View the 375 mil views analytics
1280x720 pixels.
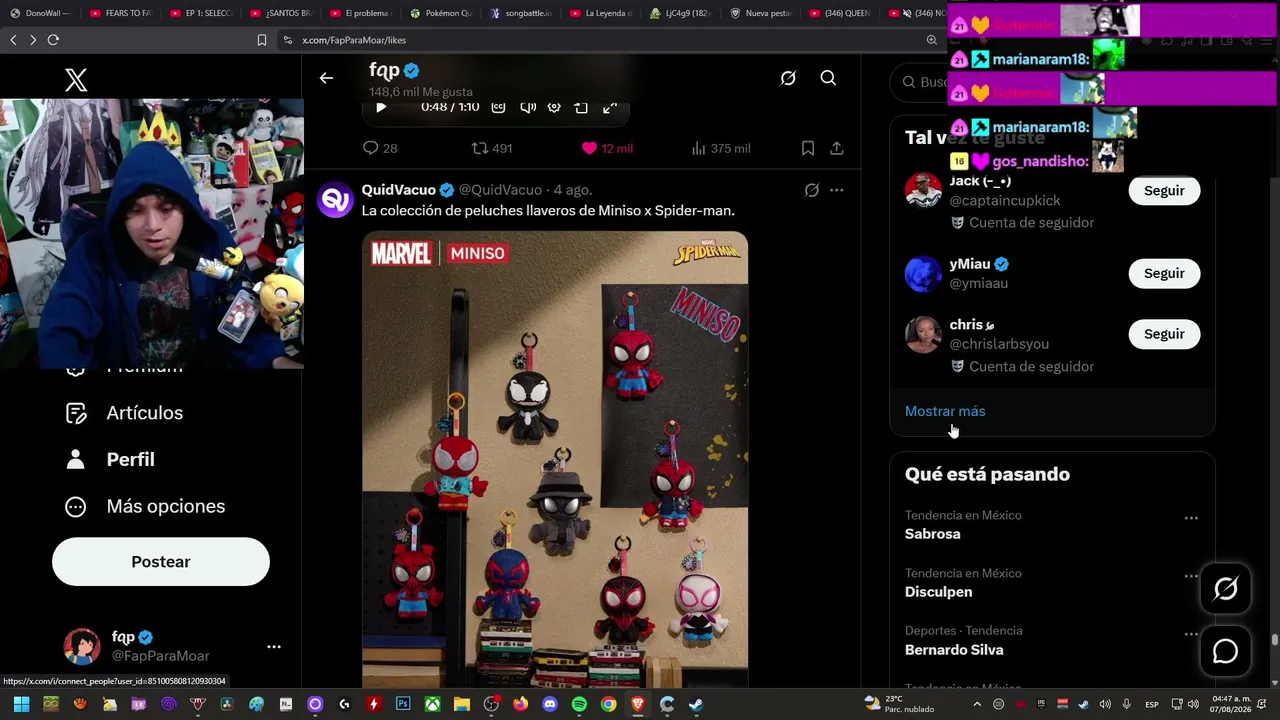pos(720,148)
